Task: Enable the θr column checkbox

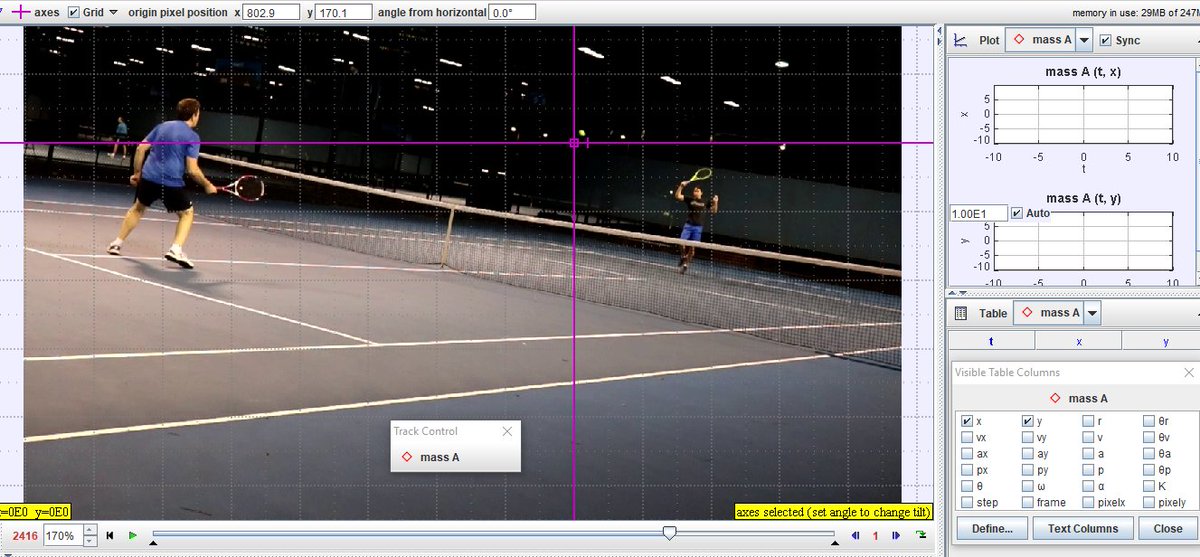Action: [1149, 422]
